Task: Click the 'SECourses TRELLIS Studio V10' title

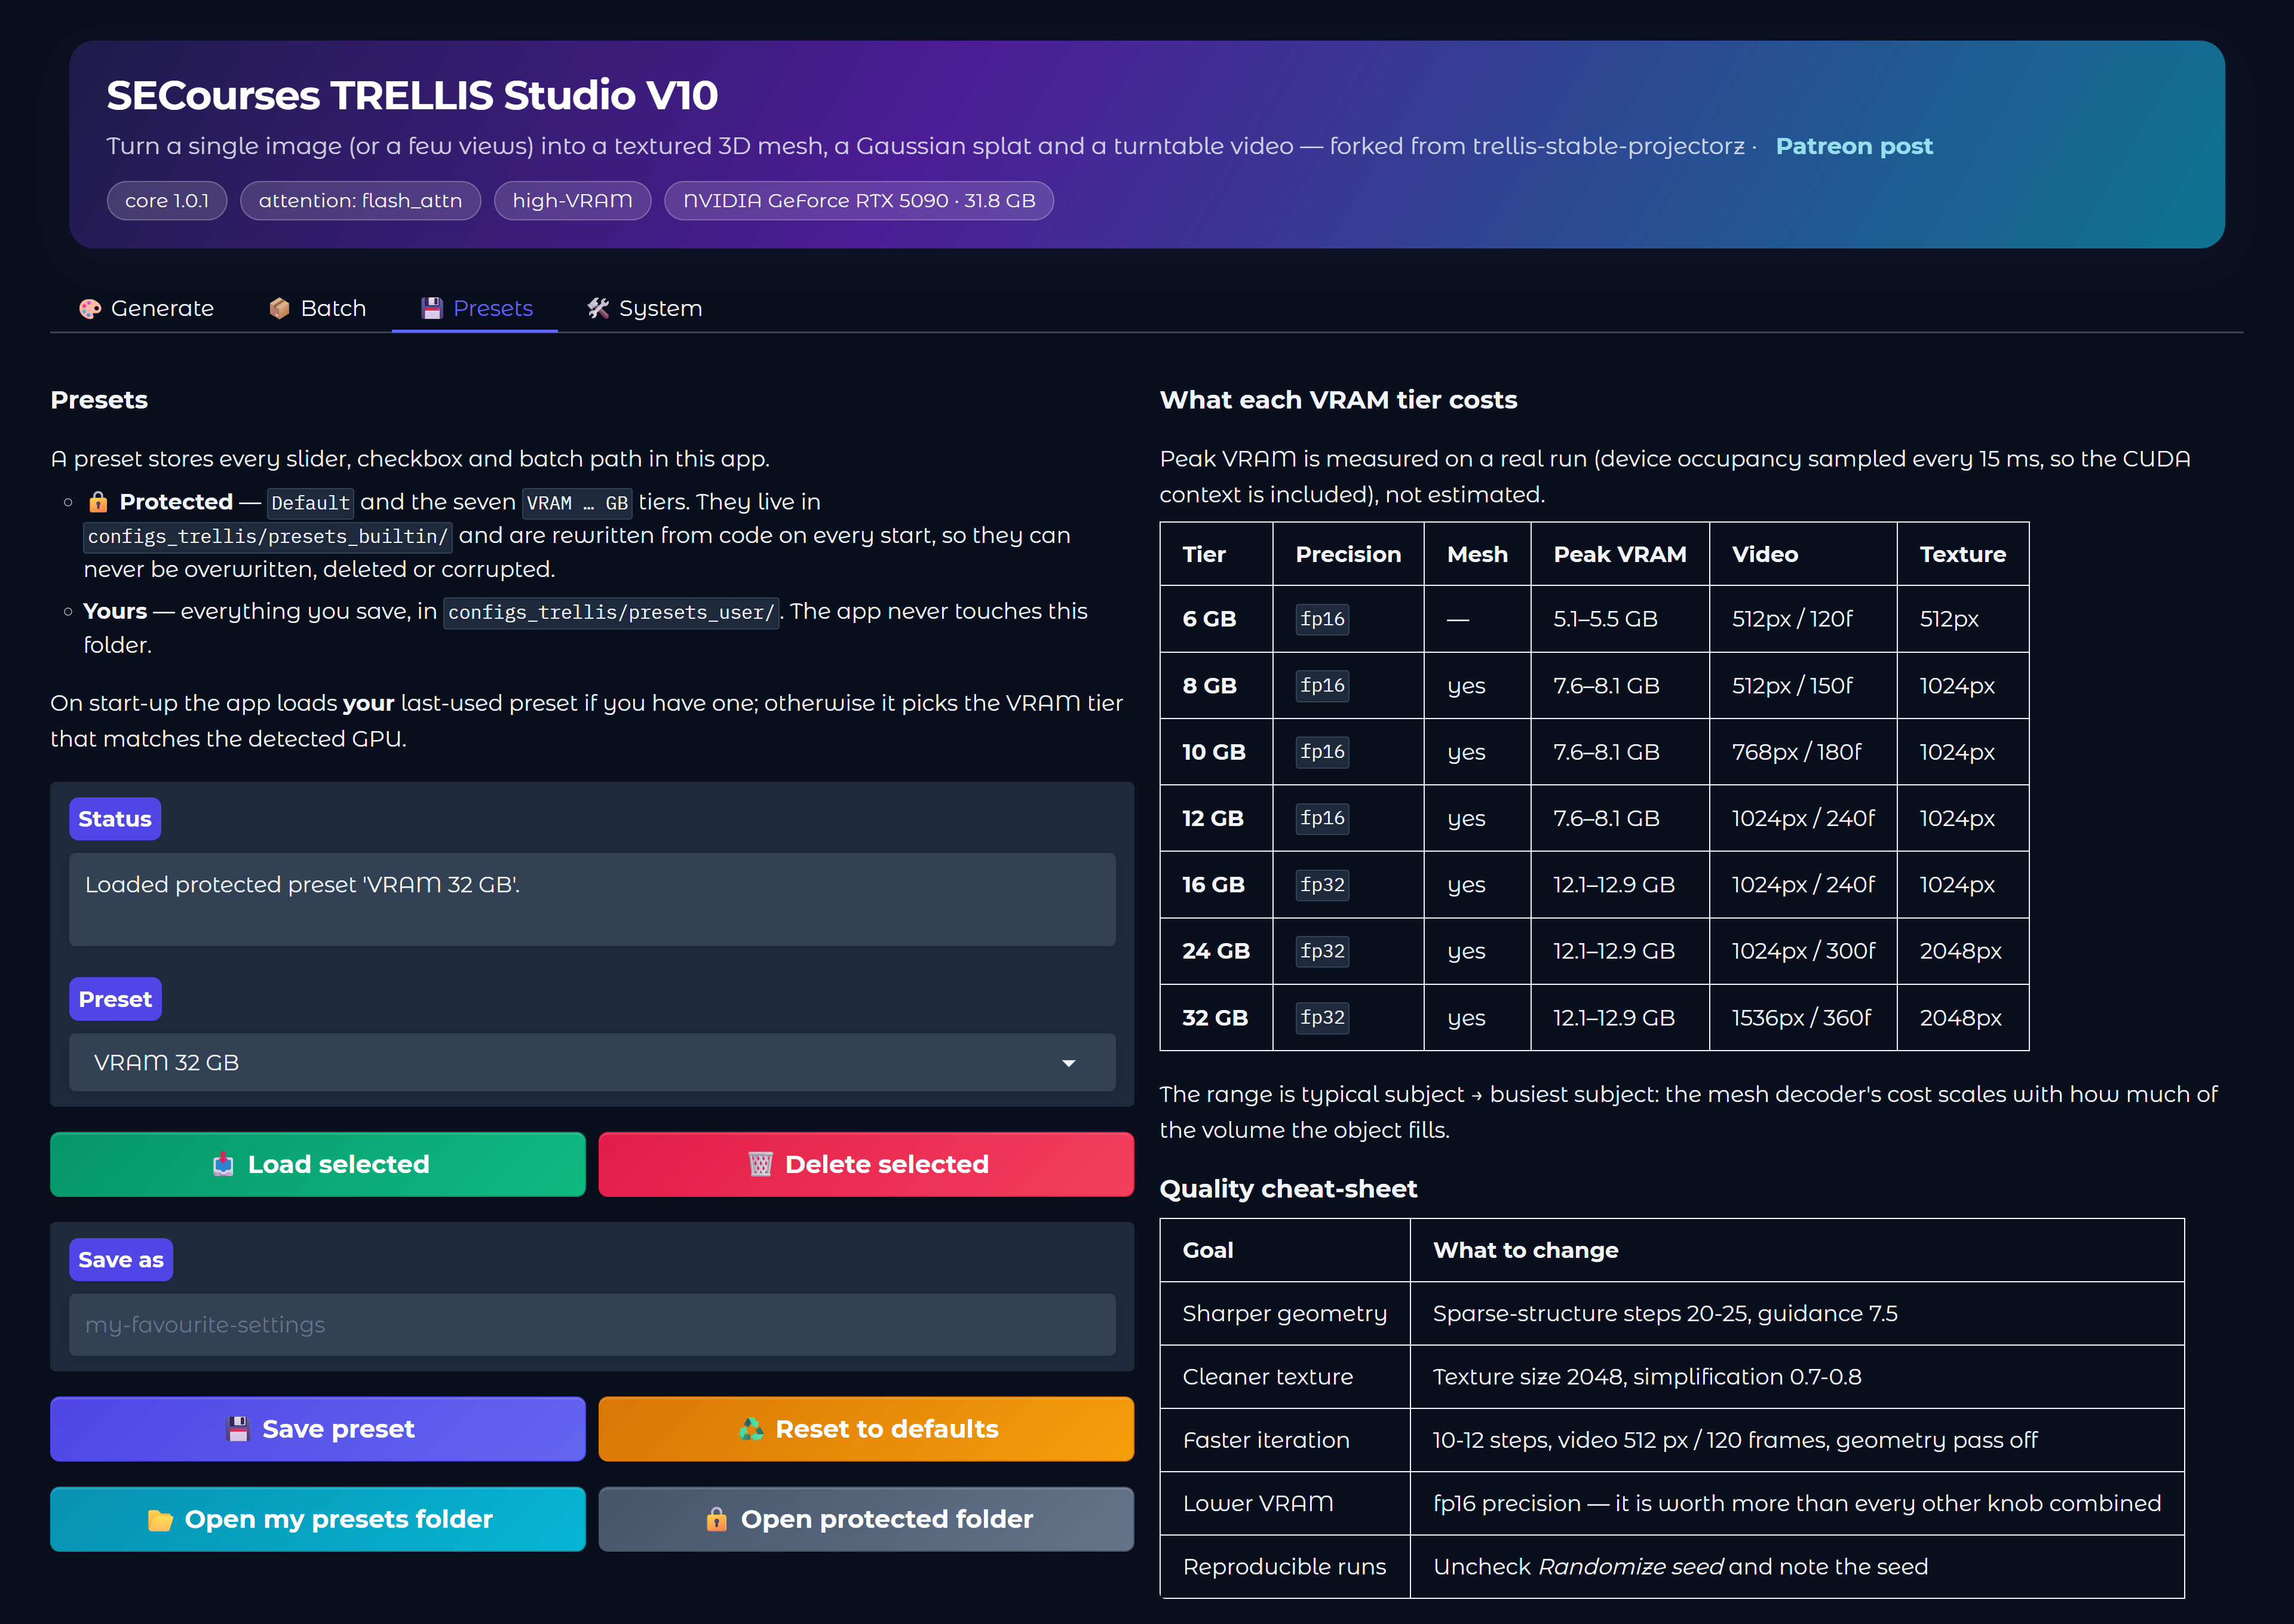Action: click(412, 96)
